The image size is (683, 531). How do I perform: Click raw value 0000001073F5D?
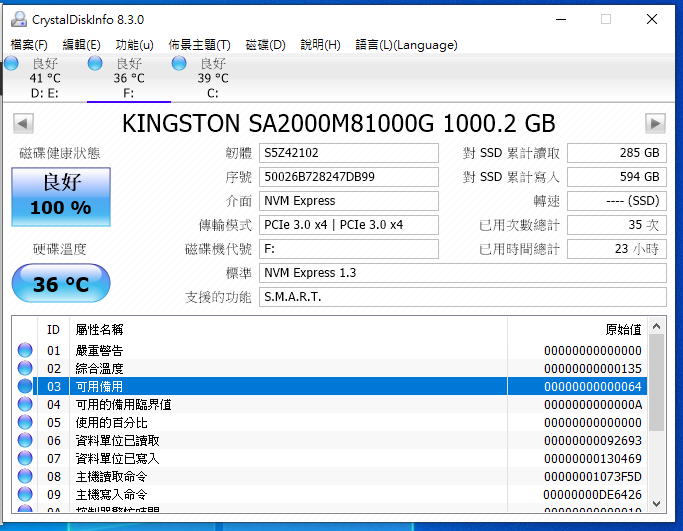coord(593,477)
